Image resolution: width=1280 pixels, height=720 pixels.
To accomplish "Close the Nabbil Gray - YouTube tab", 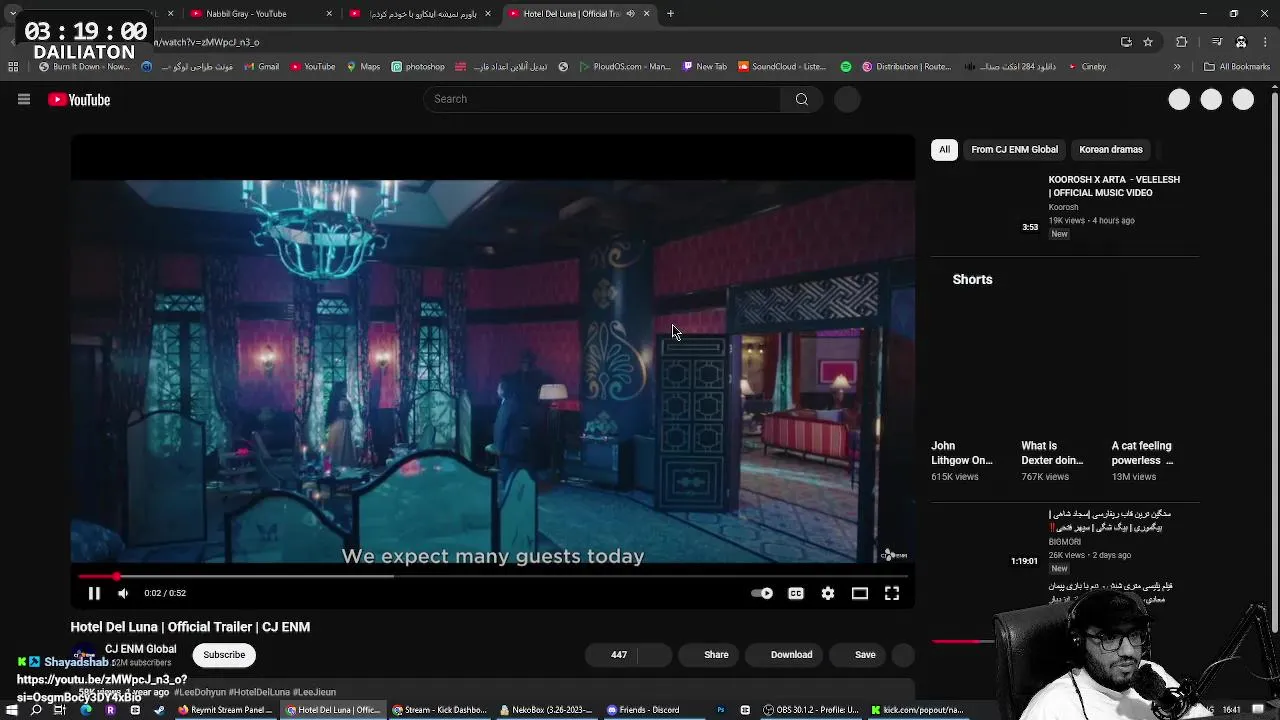I will point(329,14).
